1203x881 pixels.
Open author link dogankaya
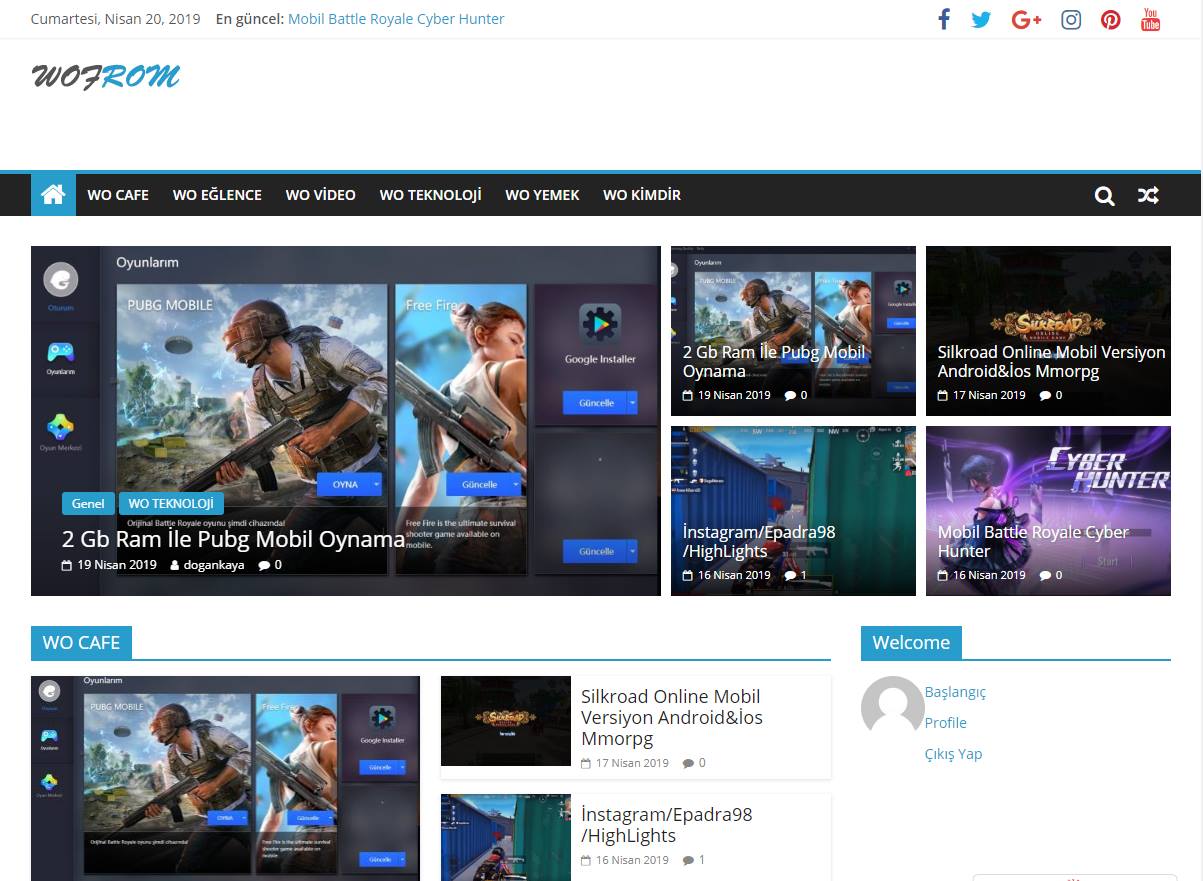(x=207, y=565)
